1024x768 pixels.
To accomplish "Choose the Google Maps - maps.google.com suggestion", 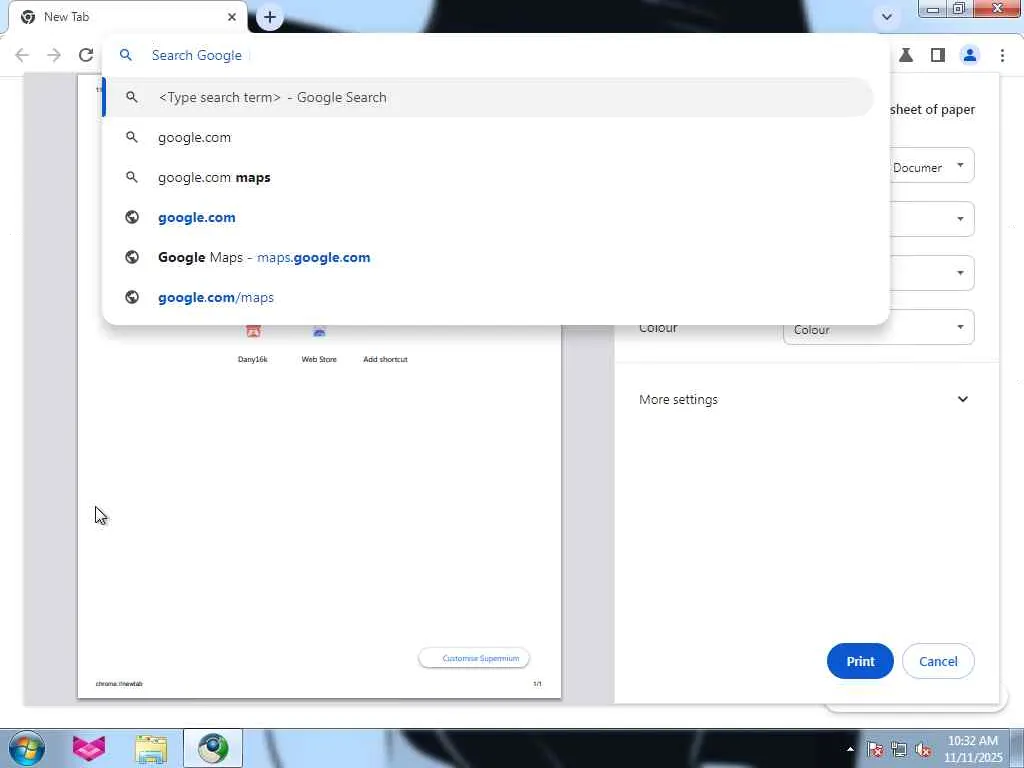I will pos(488,257).
